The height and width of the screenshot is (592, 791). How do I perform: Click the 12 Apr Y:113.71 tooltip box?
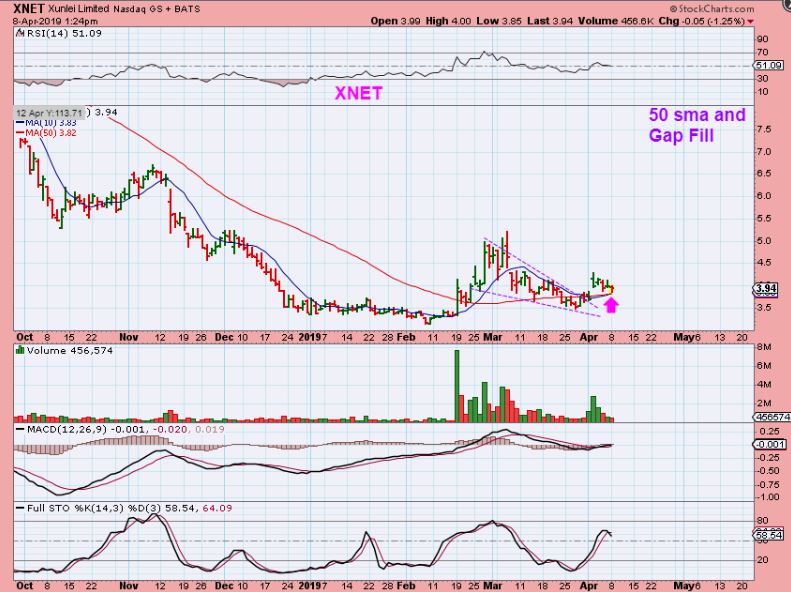coord(49,112)
